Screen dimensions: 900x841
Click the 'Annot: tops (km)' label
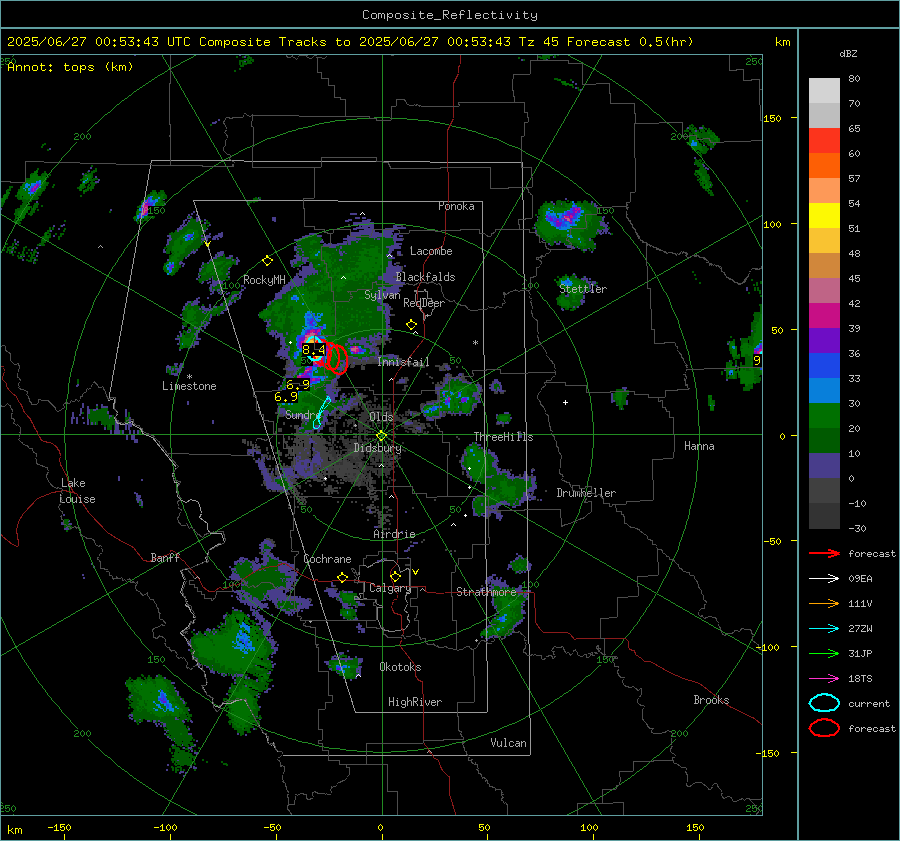(x=70, y=67)
